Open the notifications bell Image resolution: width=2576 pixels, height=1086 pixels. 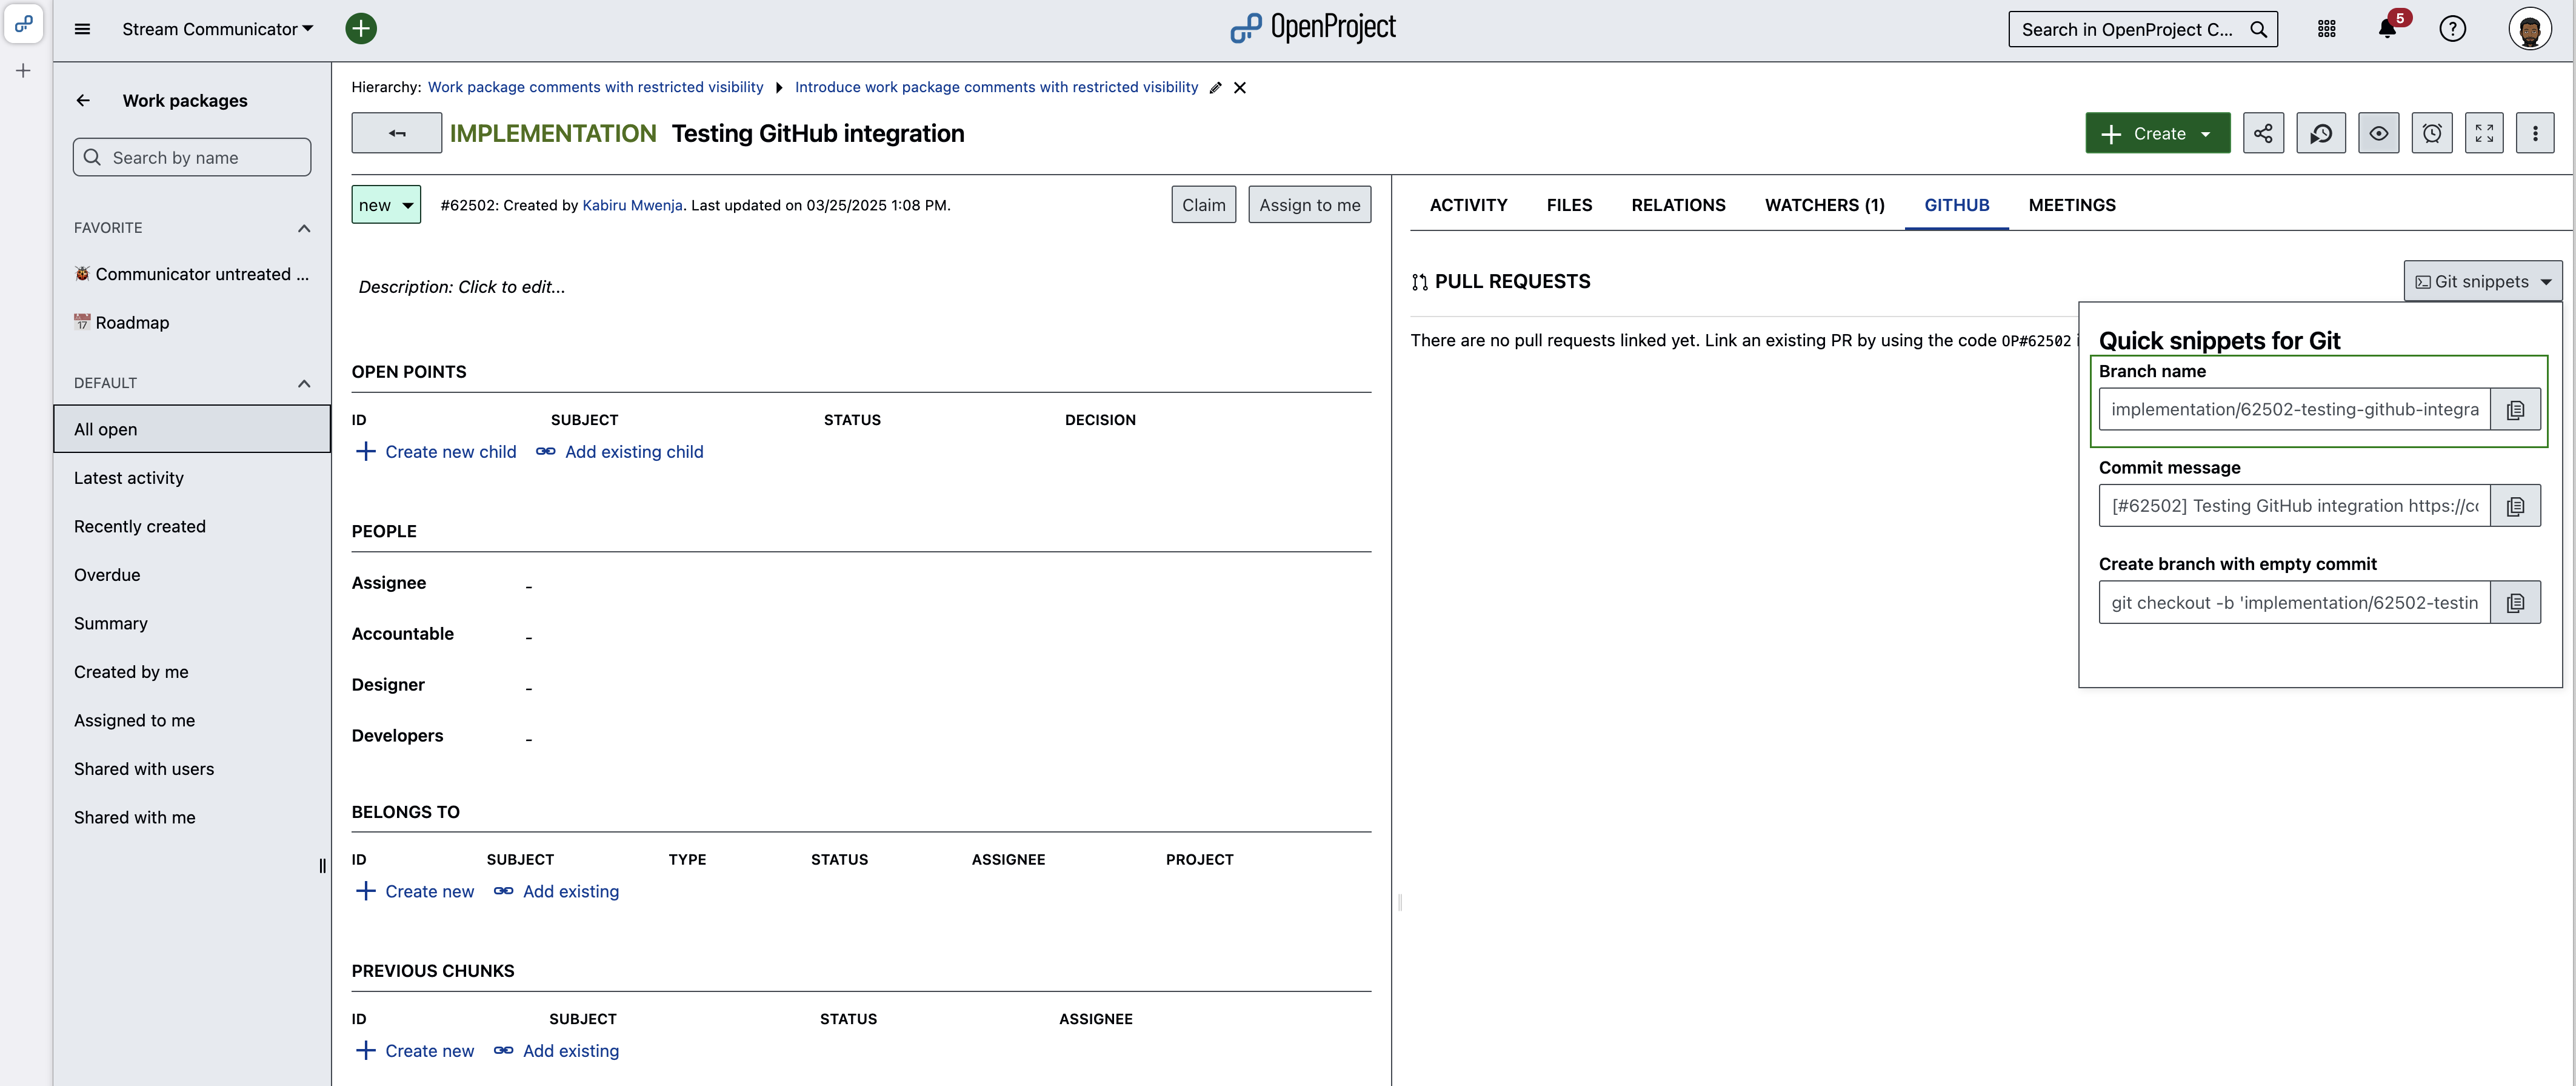pos(2387,29)
